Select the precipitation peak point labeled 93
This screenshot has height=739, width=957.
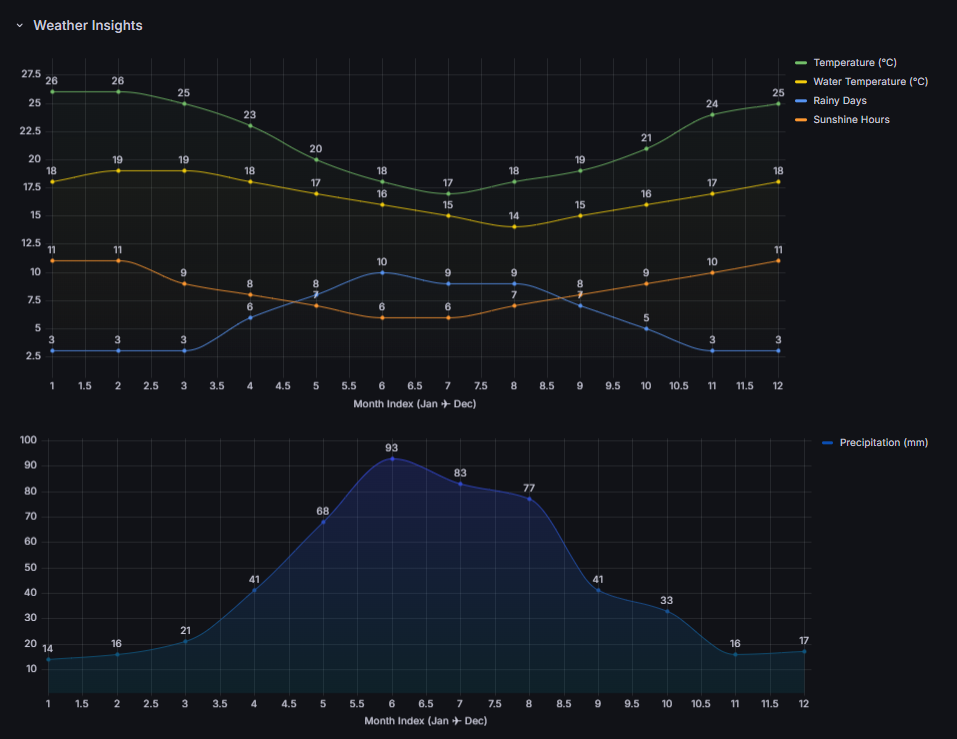tap(392, 459)
